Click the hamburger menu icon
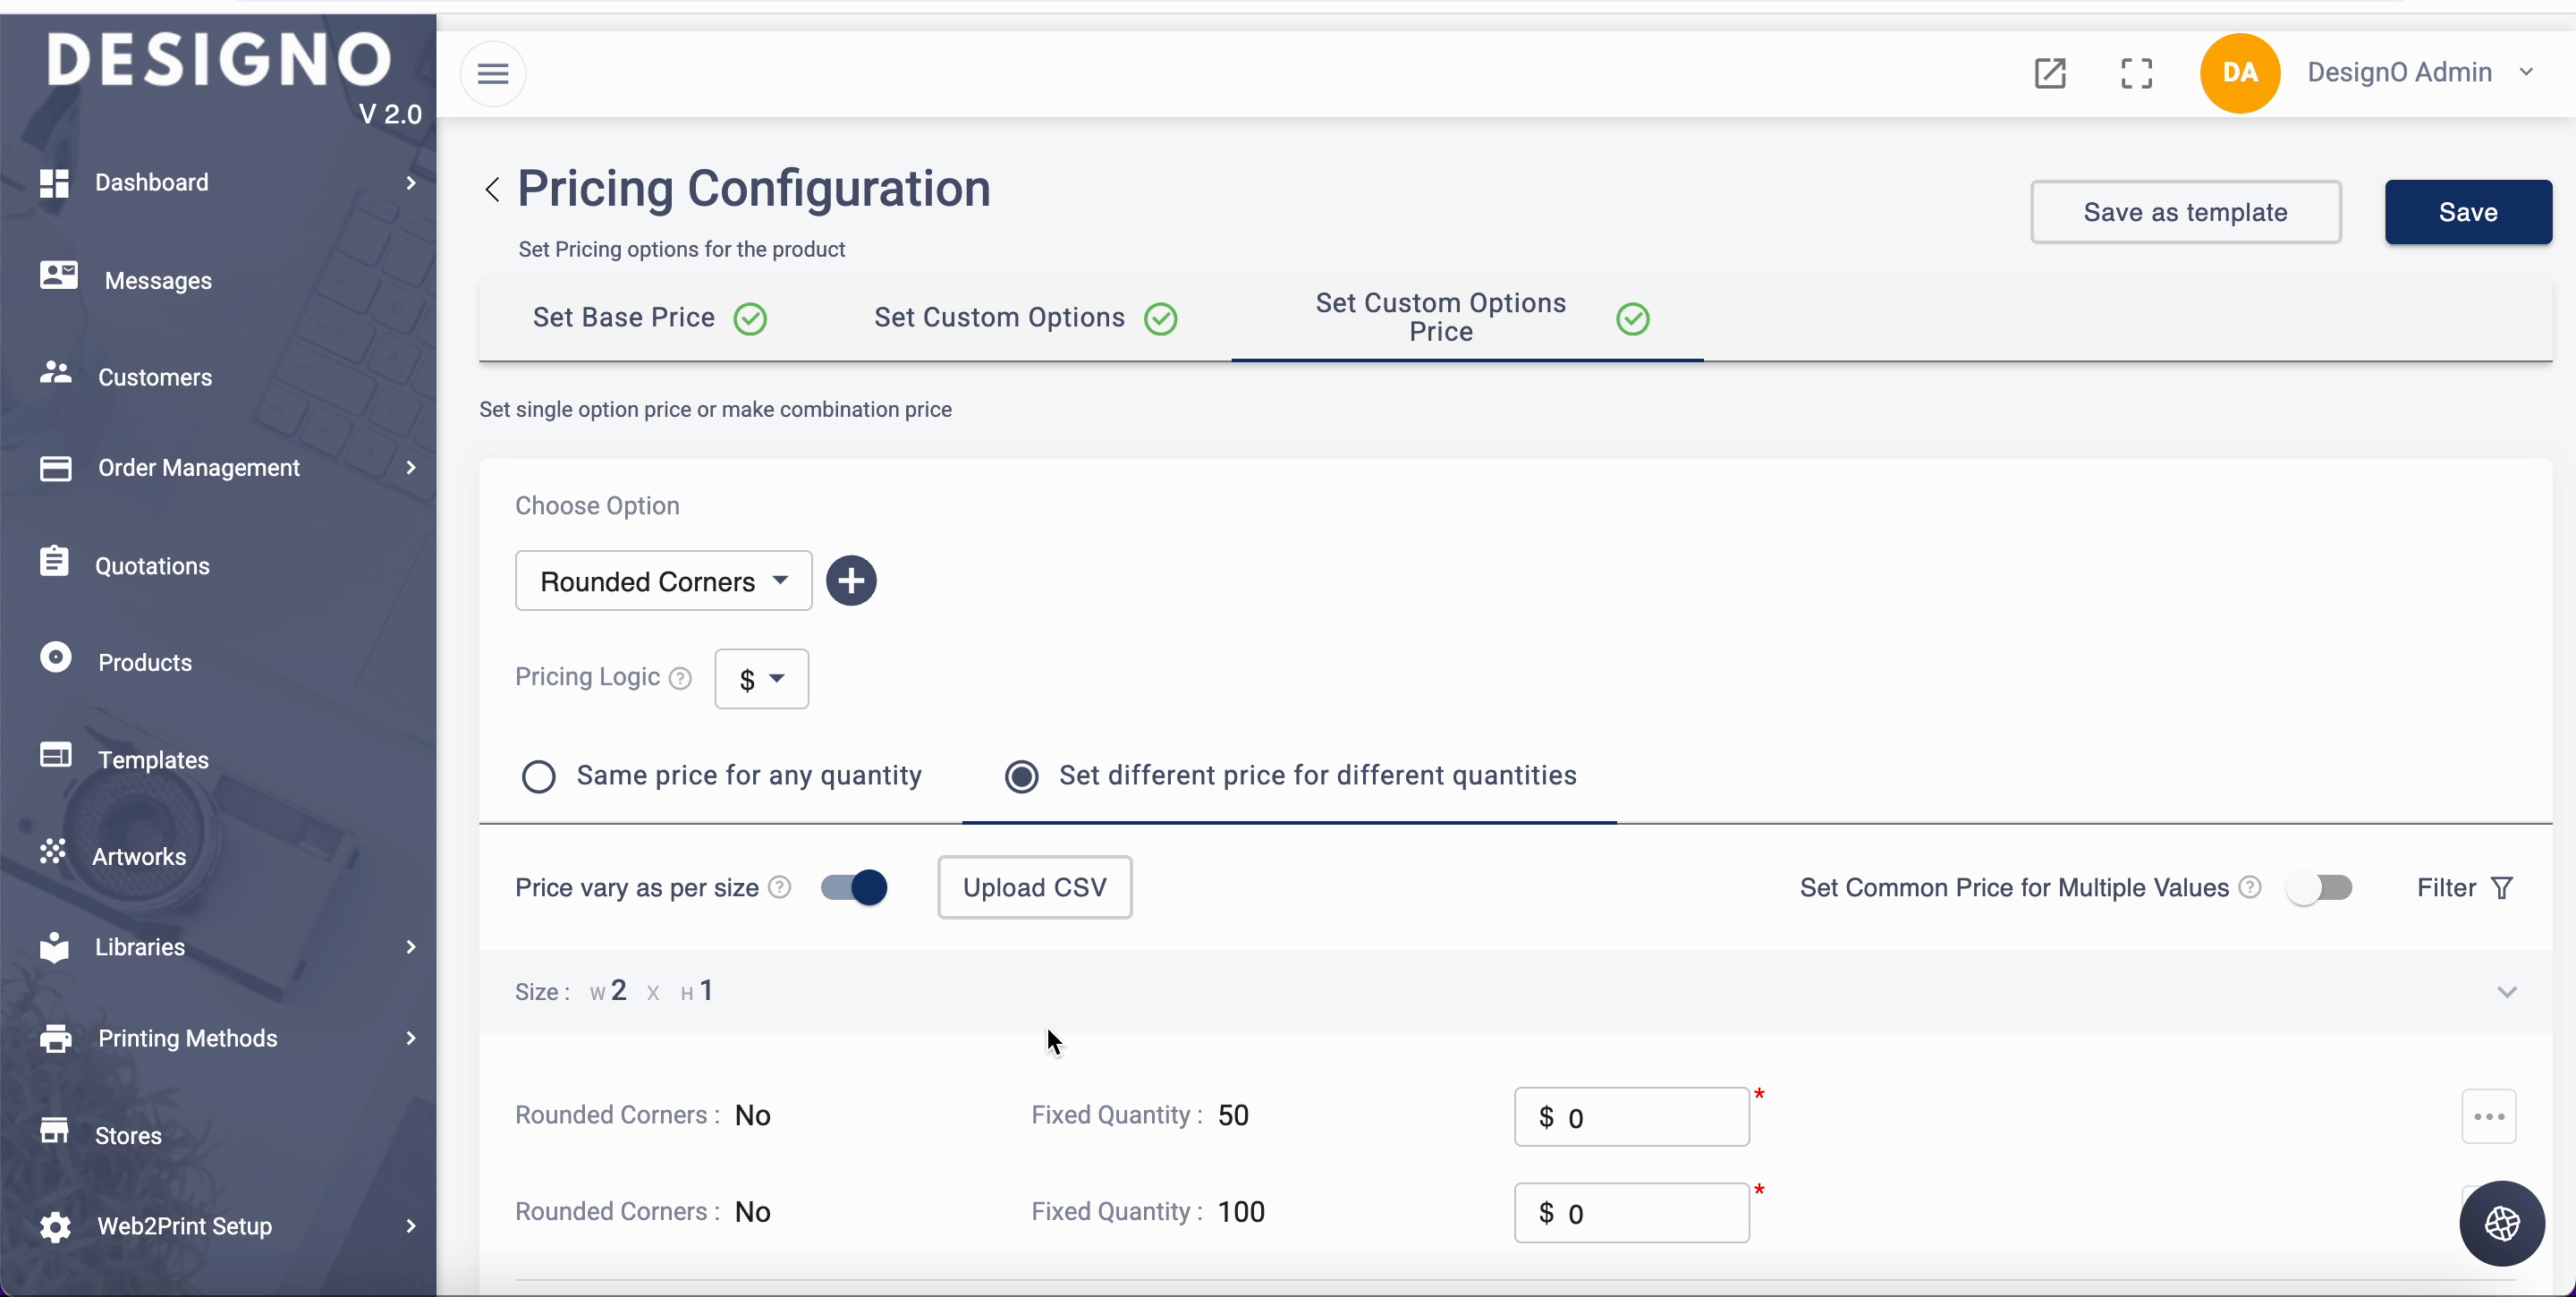This screenshot has height=1297, width=2576. click(x=493, y=73)
